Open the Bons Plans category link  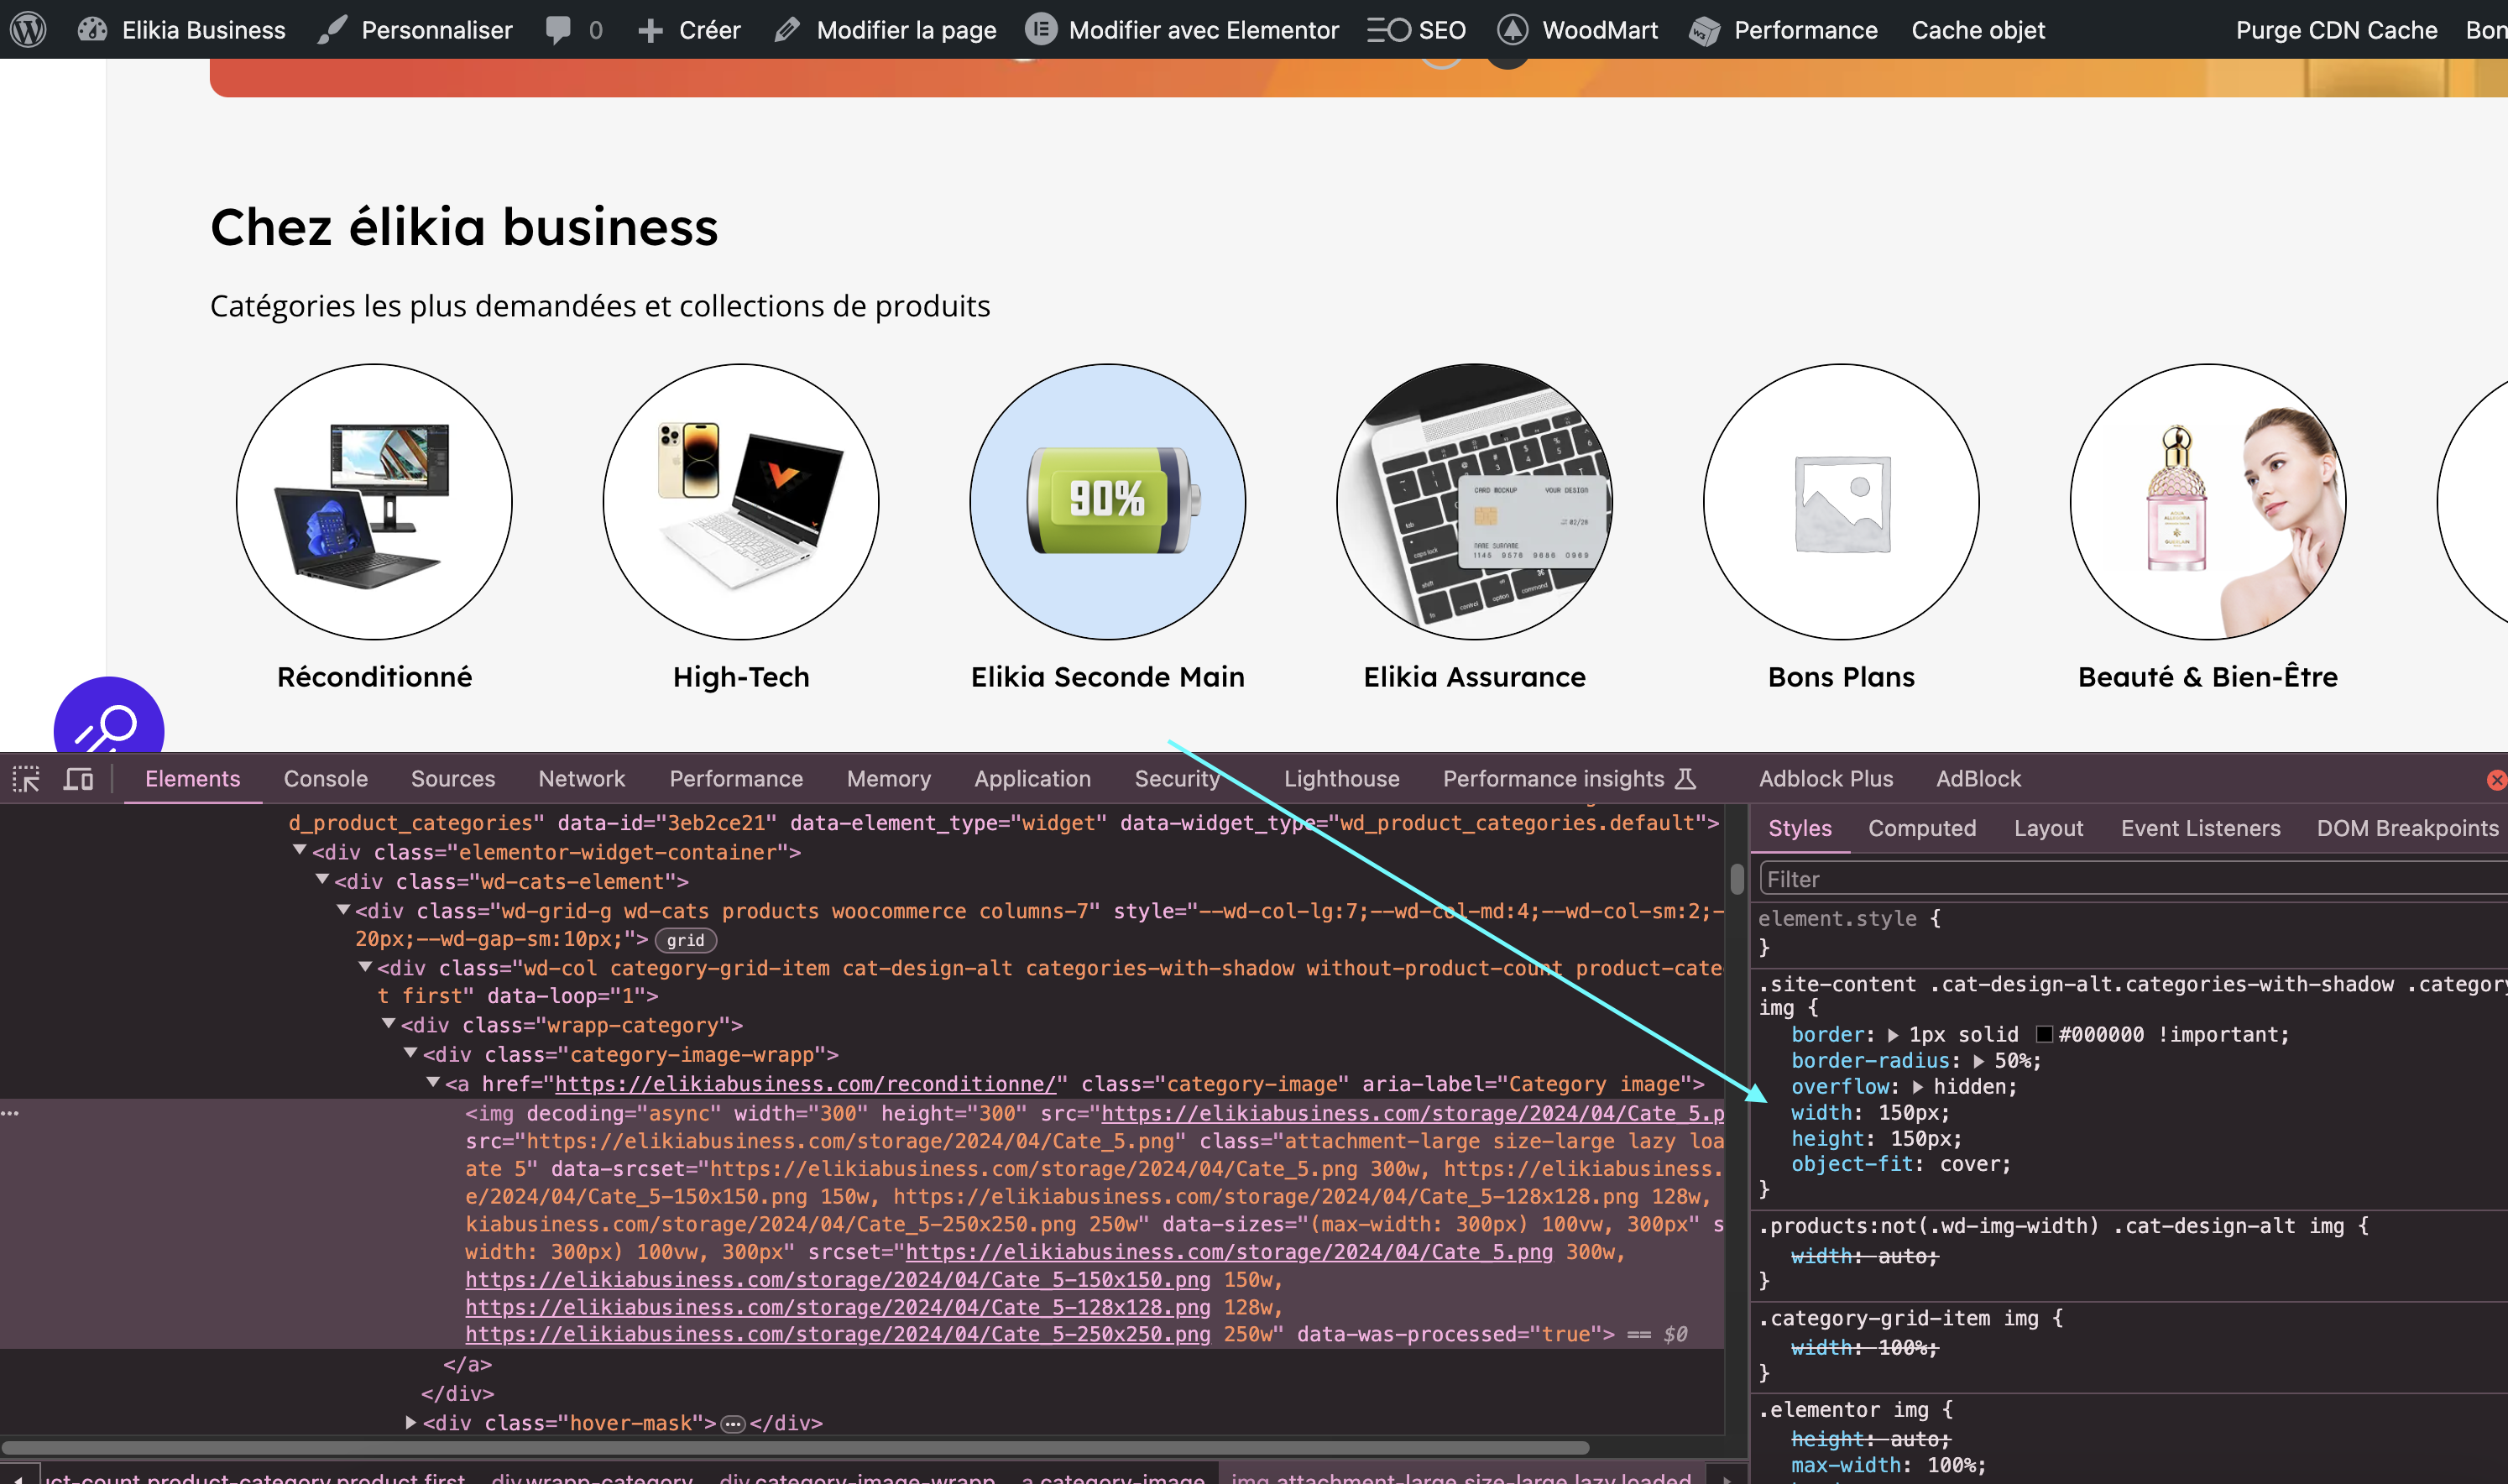point(1841,677)
